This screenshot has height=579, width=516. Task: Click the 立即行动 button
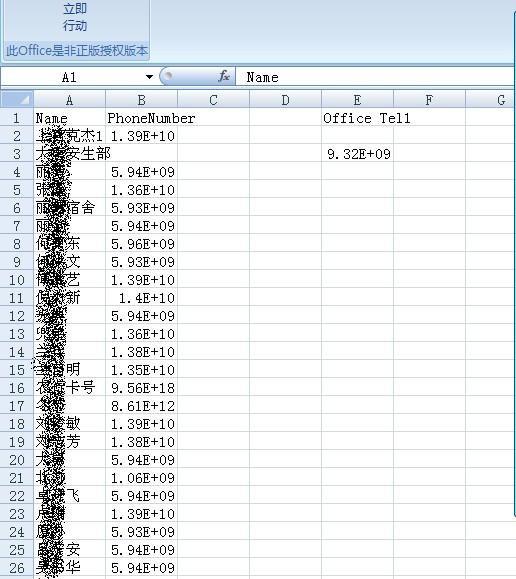75,17
